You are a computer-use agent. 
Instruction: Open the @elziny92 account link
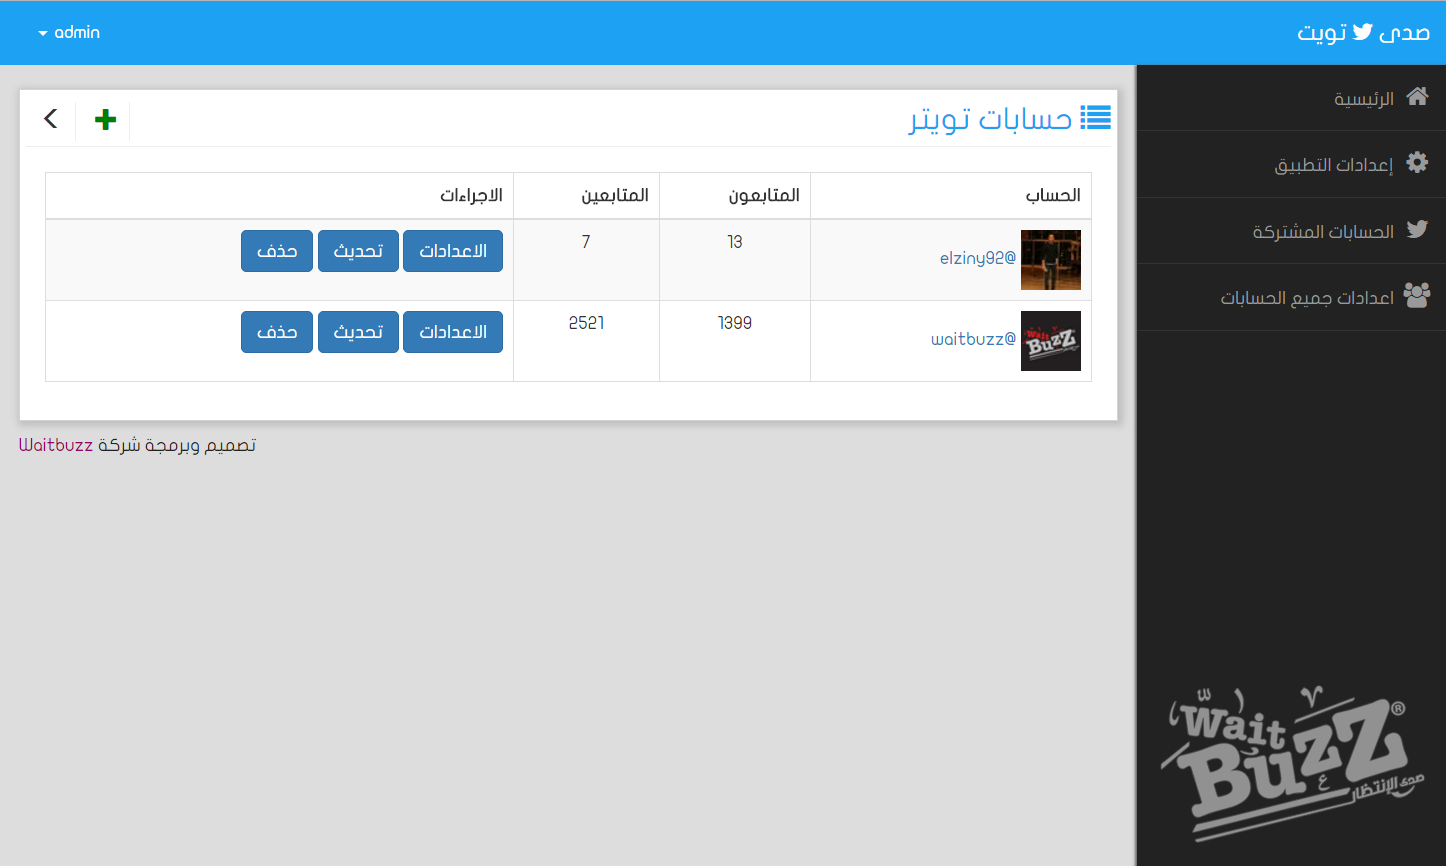point(978,258)
